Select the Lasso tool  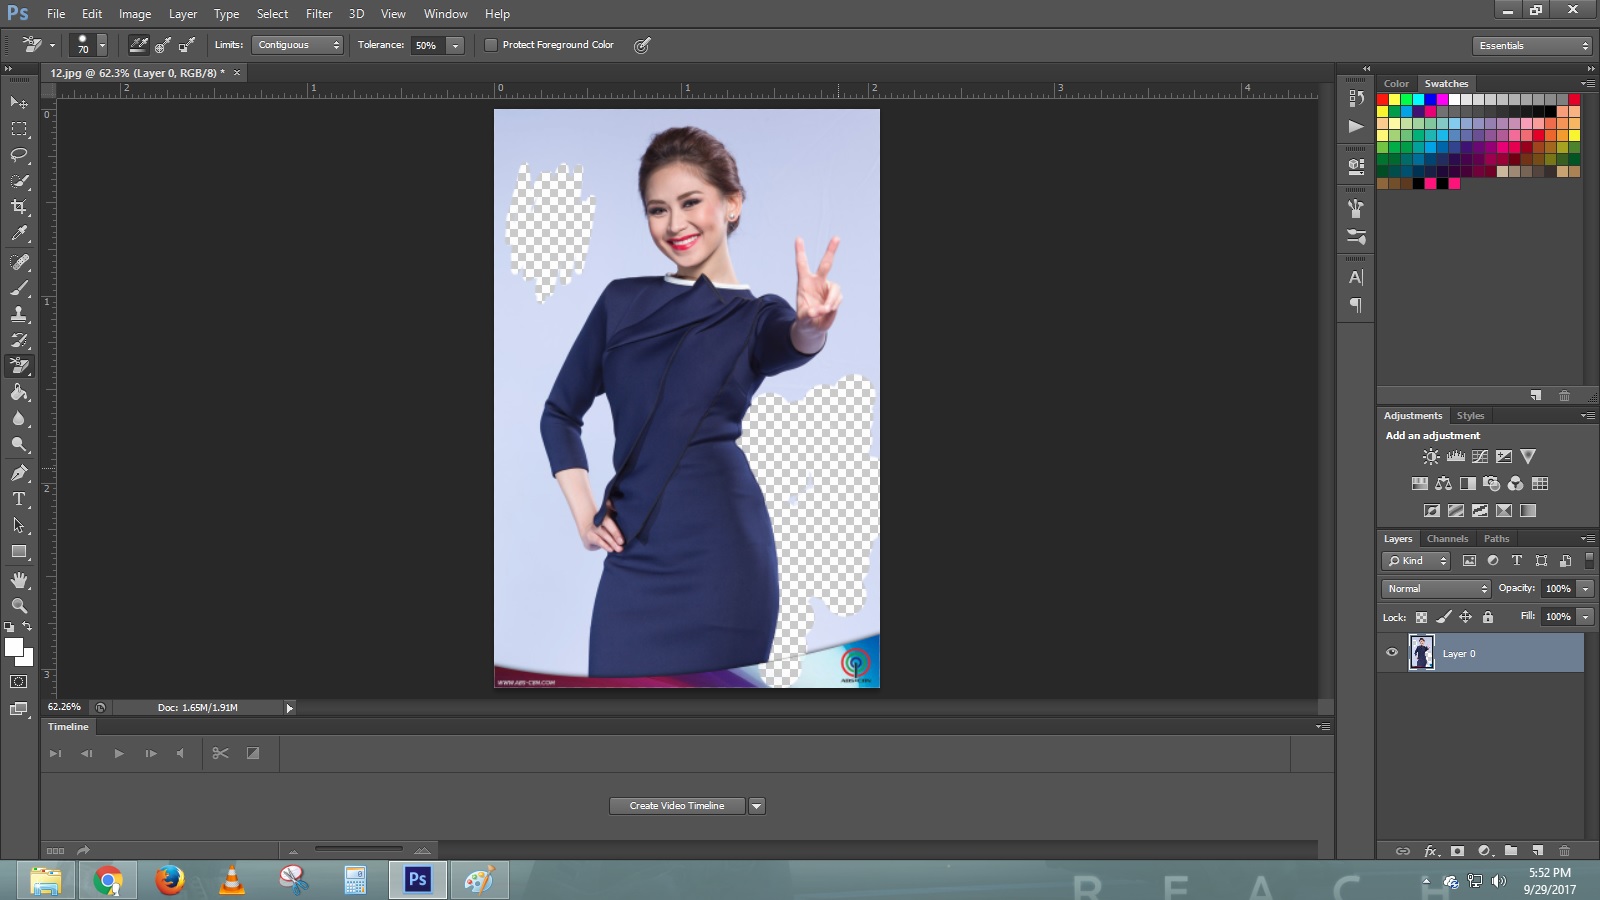(x=18, y=155)
